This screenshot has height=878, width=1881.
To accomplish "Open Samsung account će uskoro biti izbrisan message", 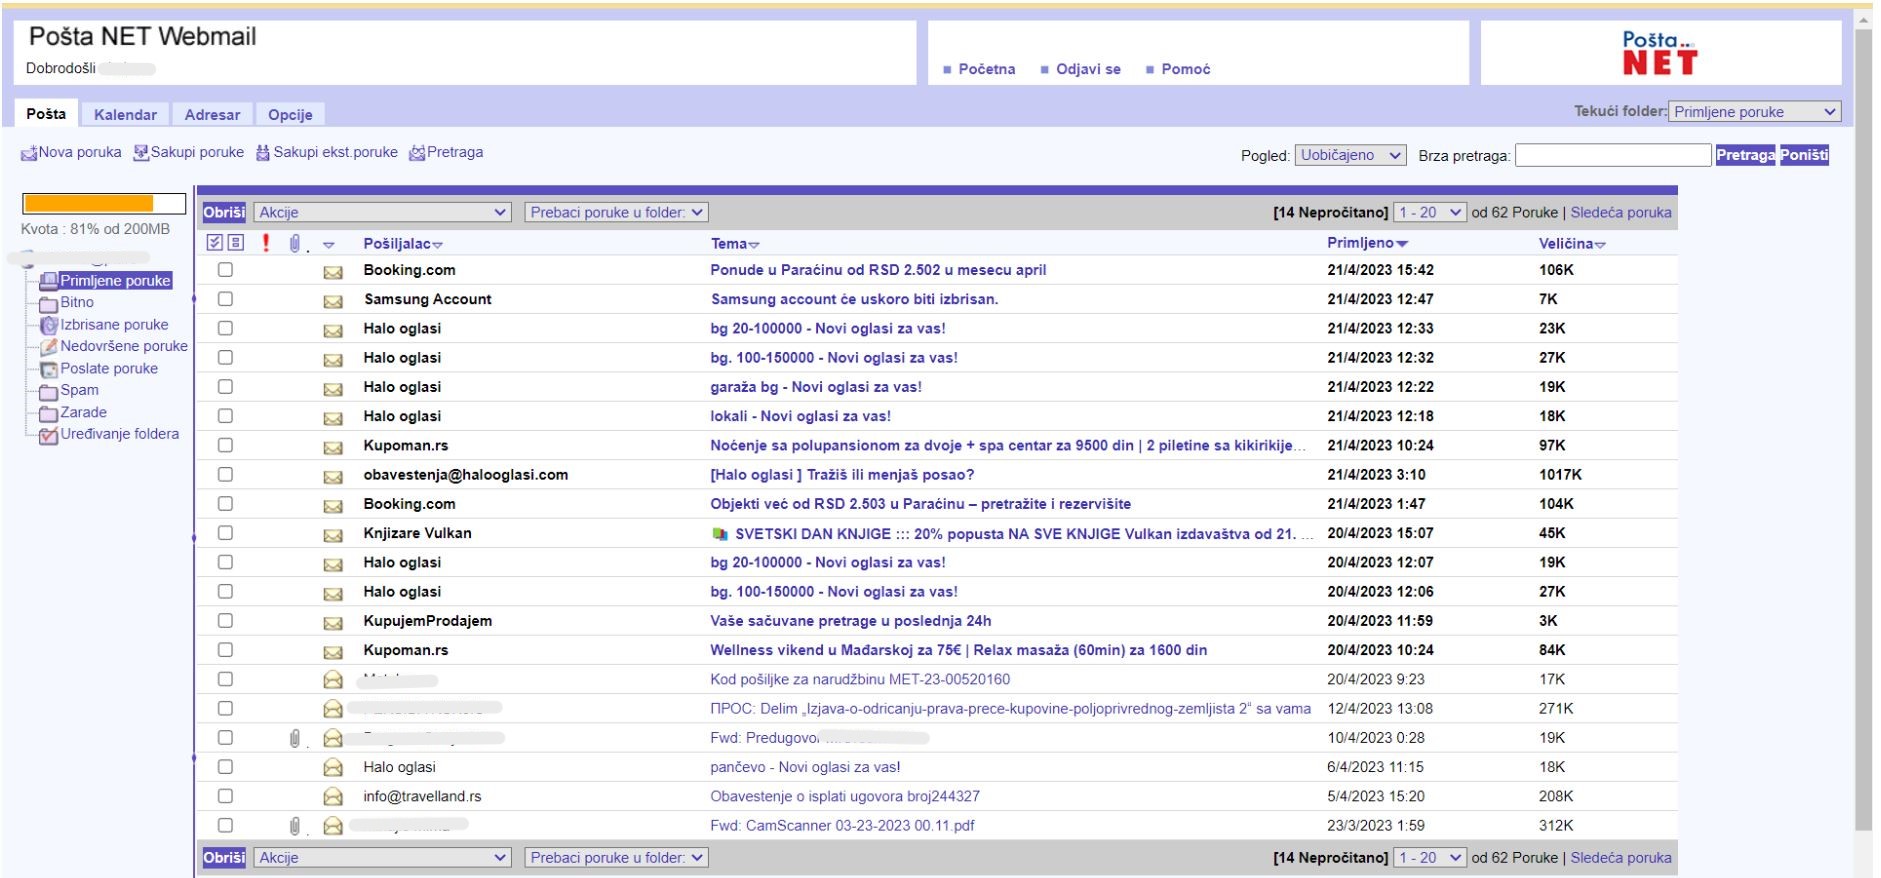I will click(854, 299).
